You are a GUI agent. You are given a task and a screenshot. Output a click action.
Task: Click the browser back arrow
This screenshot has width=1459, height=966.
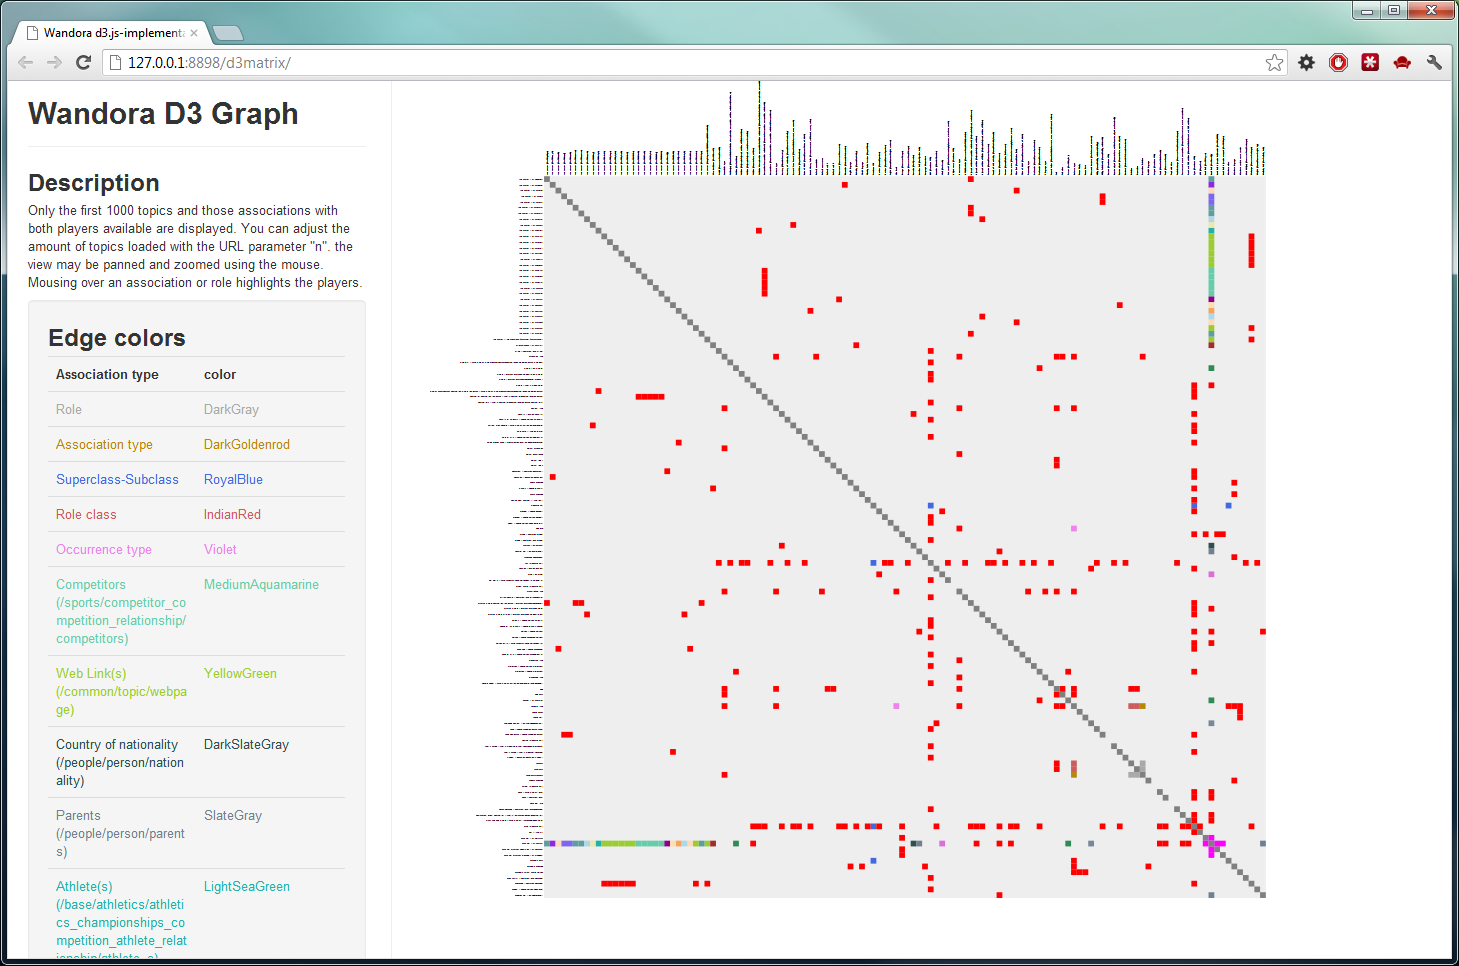point(26,62)
